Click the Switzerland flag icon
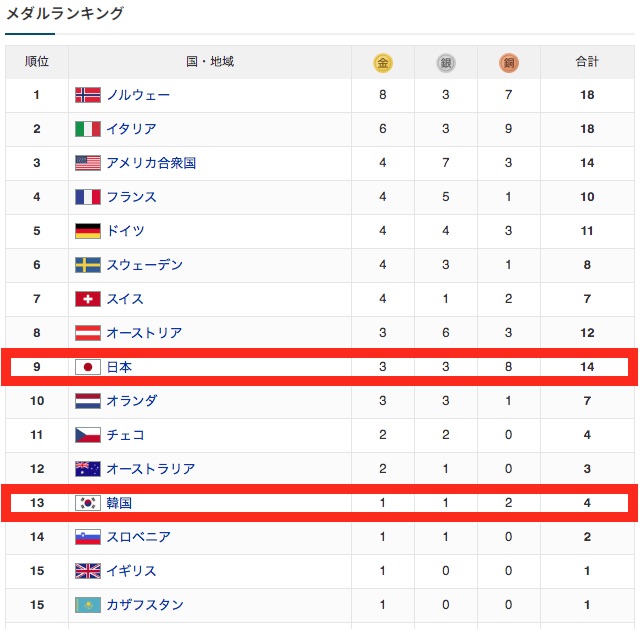640x629 pixels. tap(88, 299)
